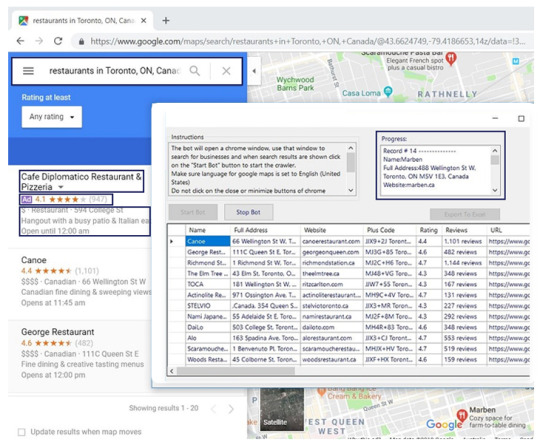
Task: Click the Instructions vertical scrollbar thumb
Action: point(351,162)
